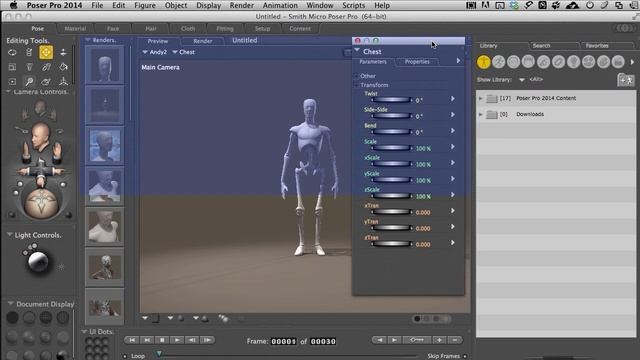Image resolution: width=640 pixels, height=360 pixels.
Task: Click the Side-Side parameter dial
Action: coord(391,116)
